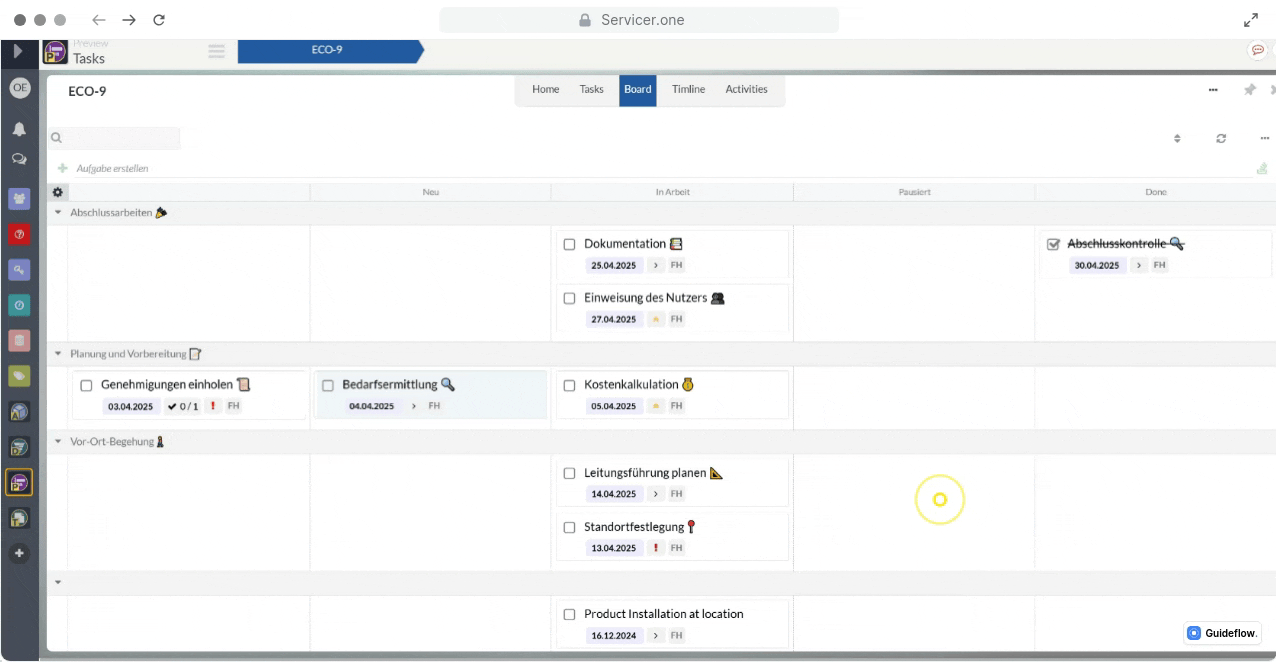Switch to the Timeline tab
This screenshot has width=1276, height=662.
688,90
